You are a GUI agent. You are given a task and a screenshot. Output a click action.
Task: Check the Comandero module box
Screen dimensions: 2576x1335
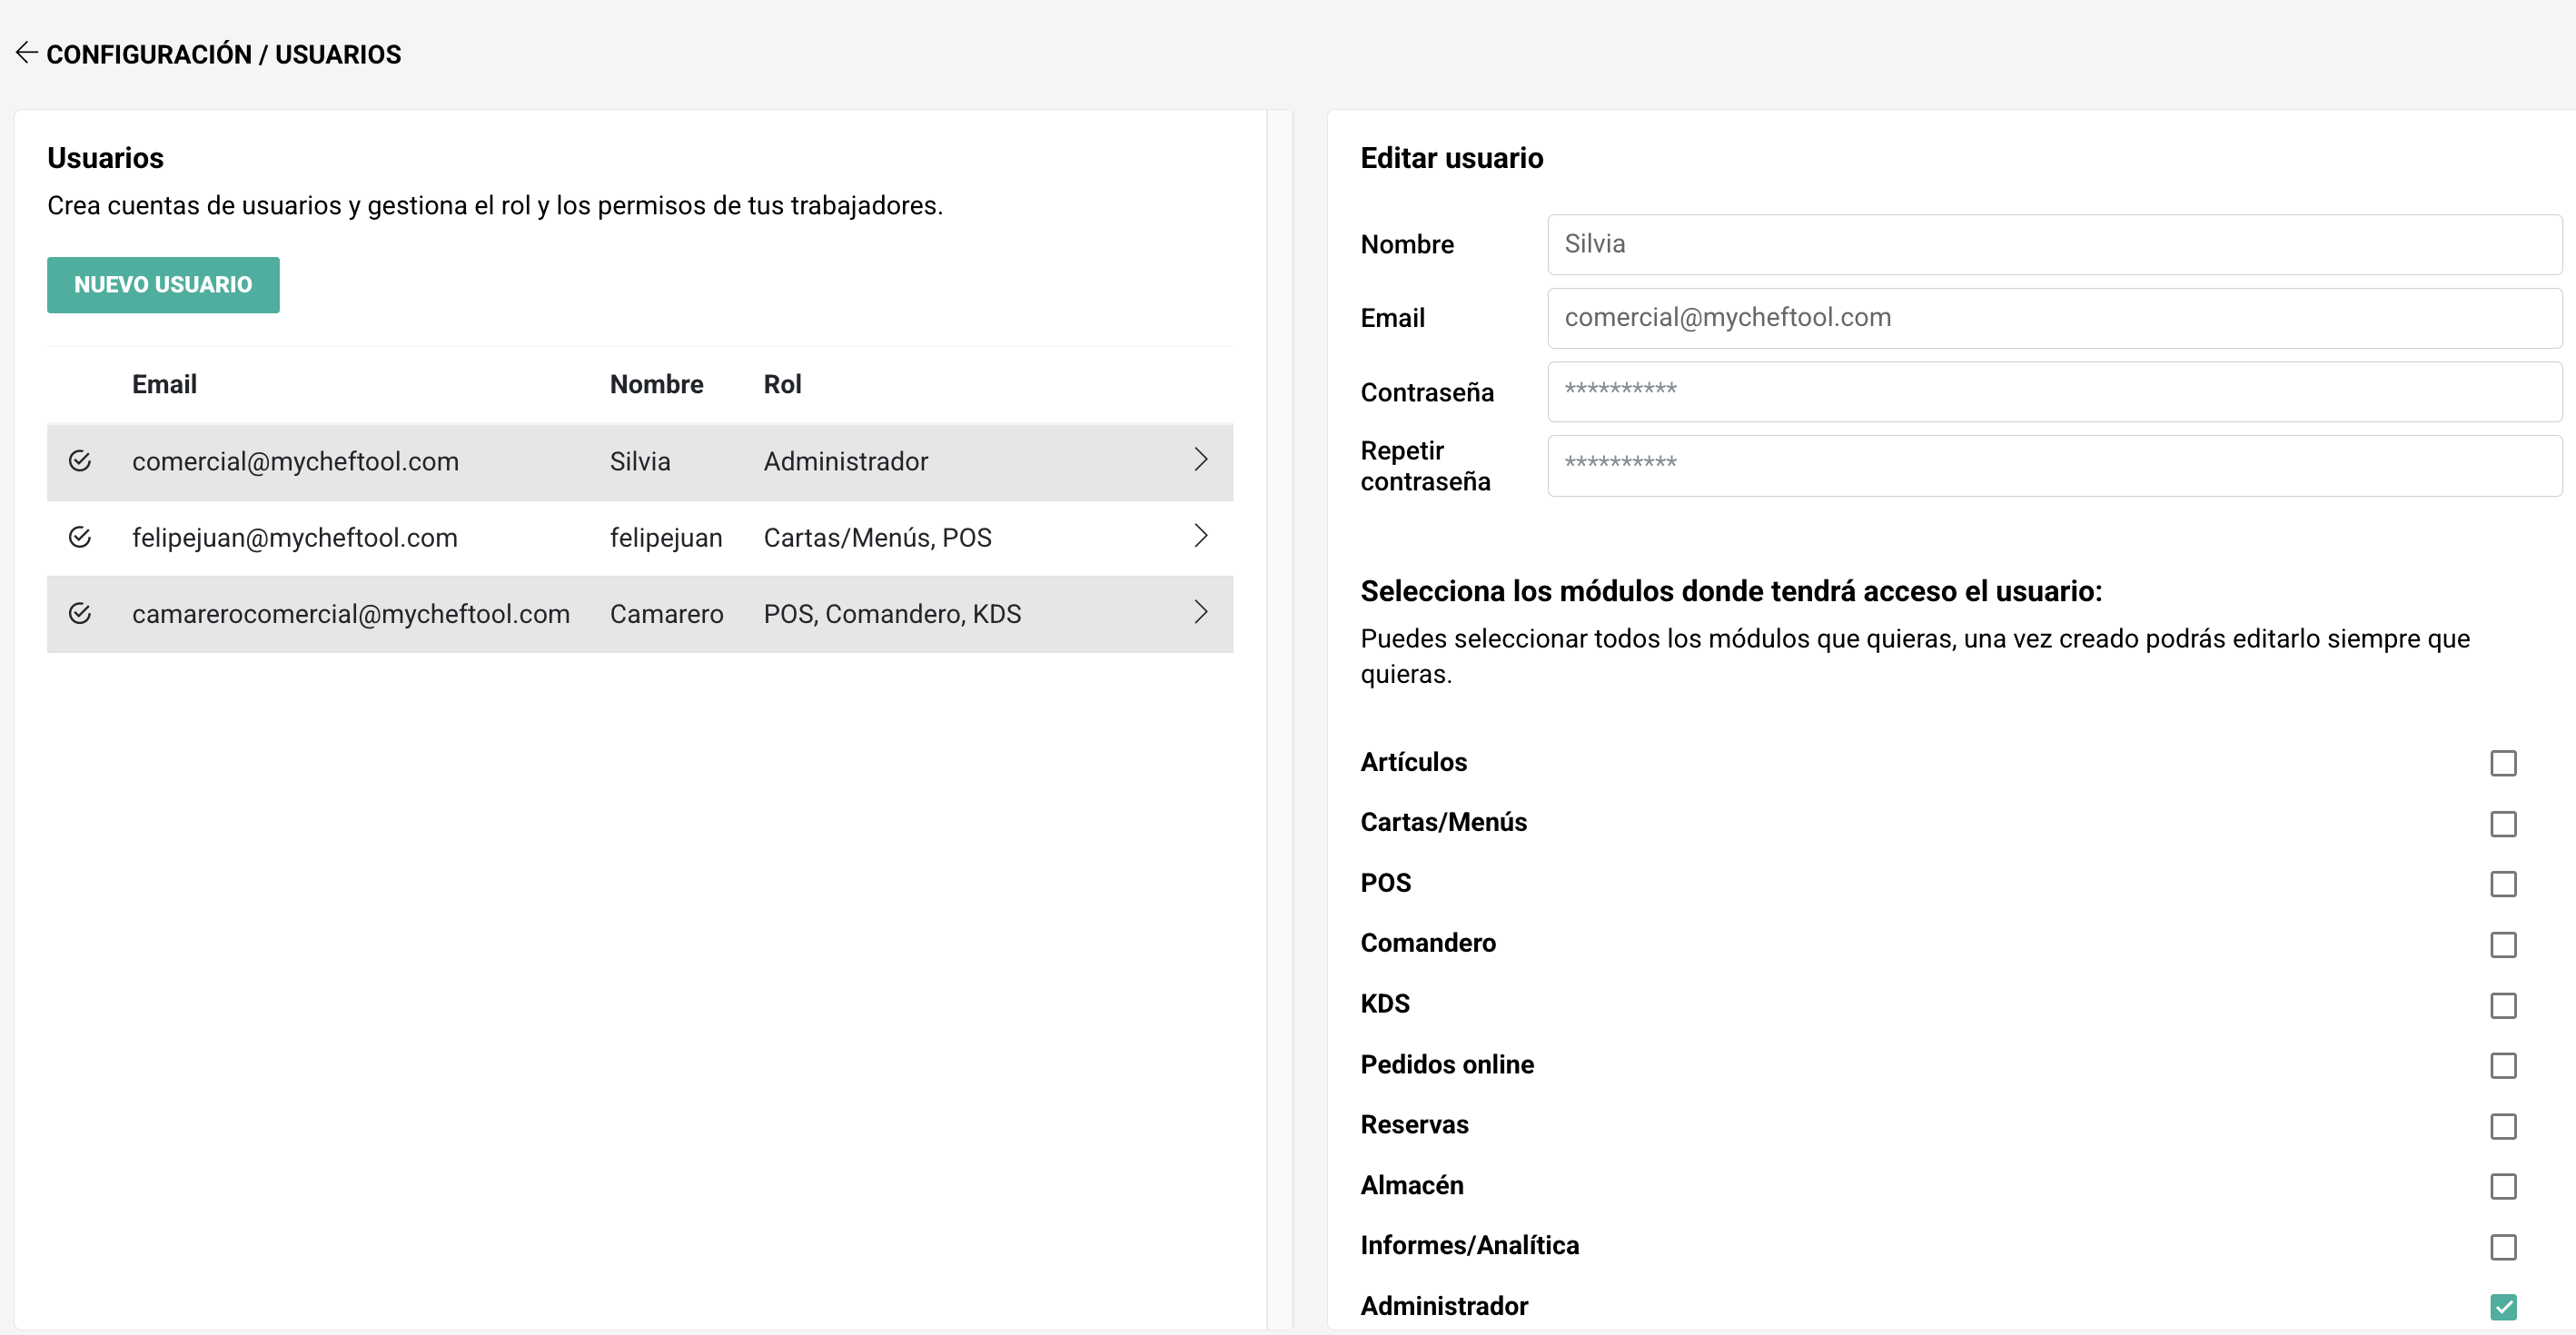click(x=2502, y=945)
